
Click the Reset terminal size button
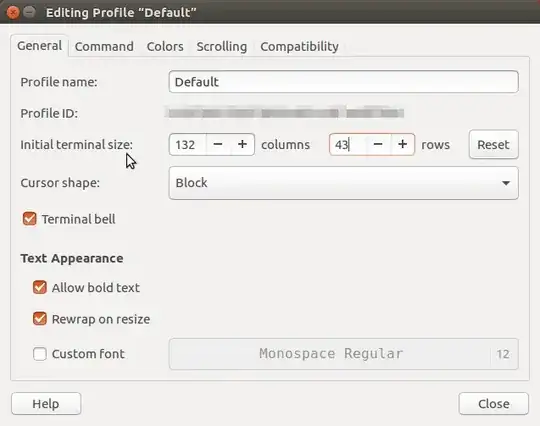pyautogui.click(x=494, y=145)
